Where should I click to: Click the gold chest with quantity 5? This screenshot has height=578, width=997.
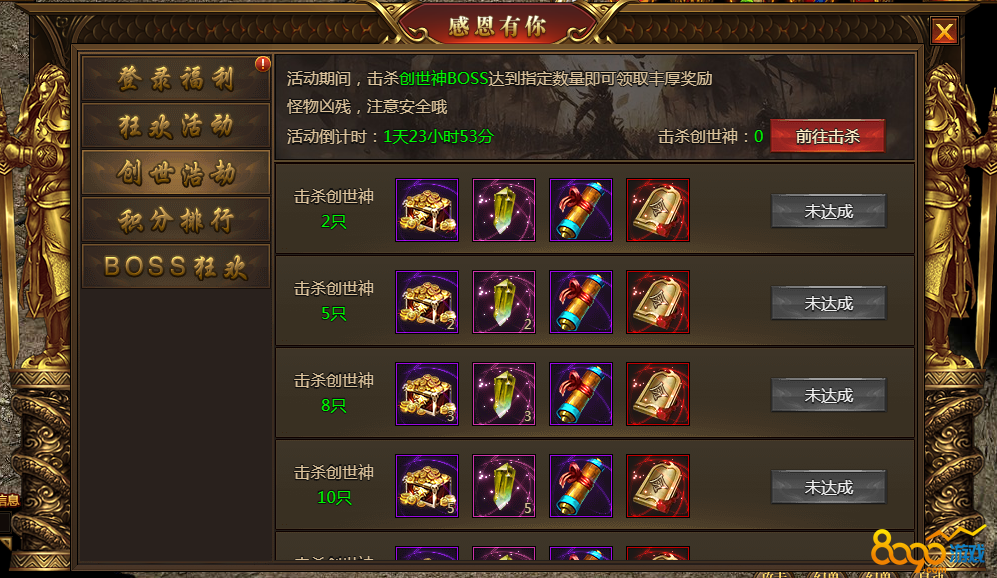pyautogui.click(x=427, y=486)
